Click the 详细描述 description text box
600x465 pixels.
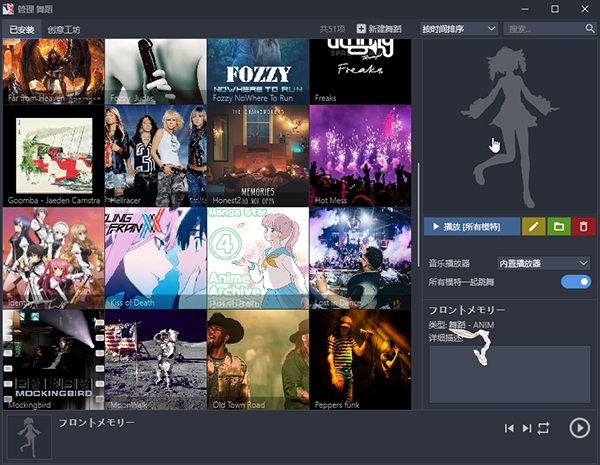pyautogui.click(x=510, y=374)
